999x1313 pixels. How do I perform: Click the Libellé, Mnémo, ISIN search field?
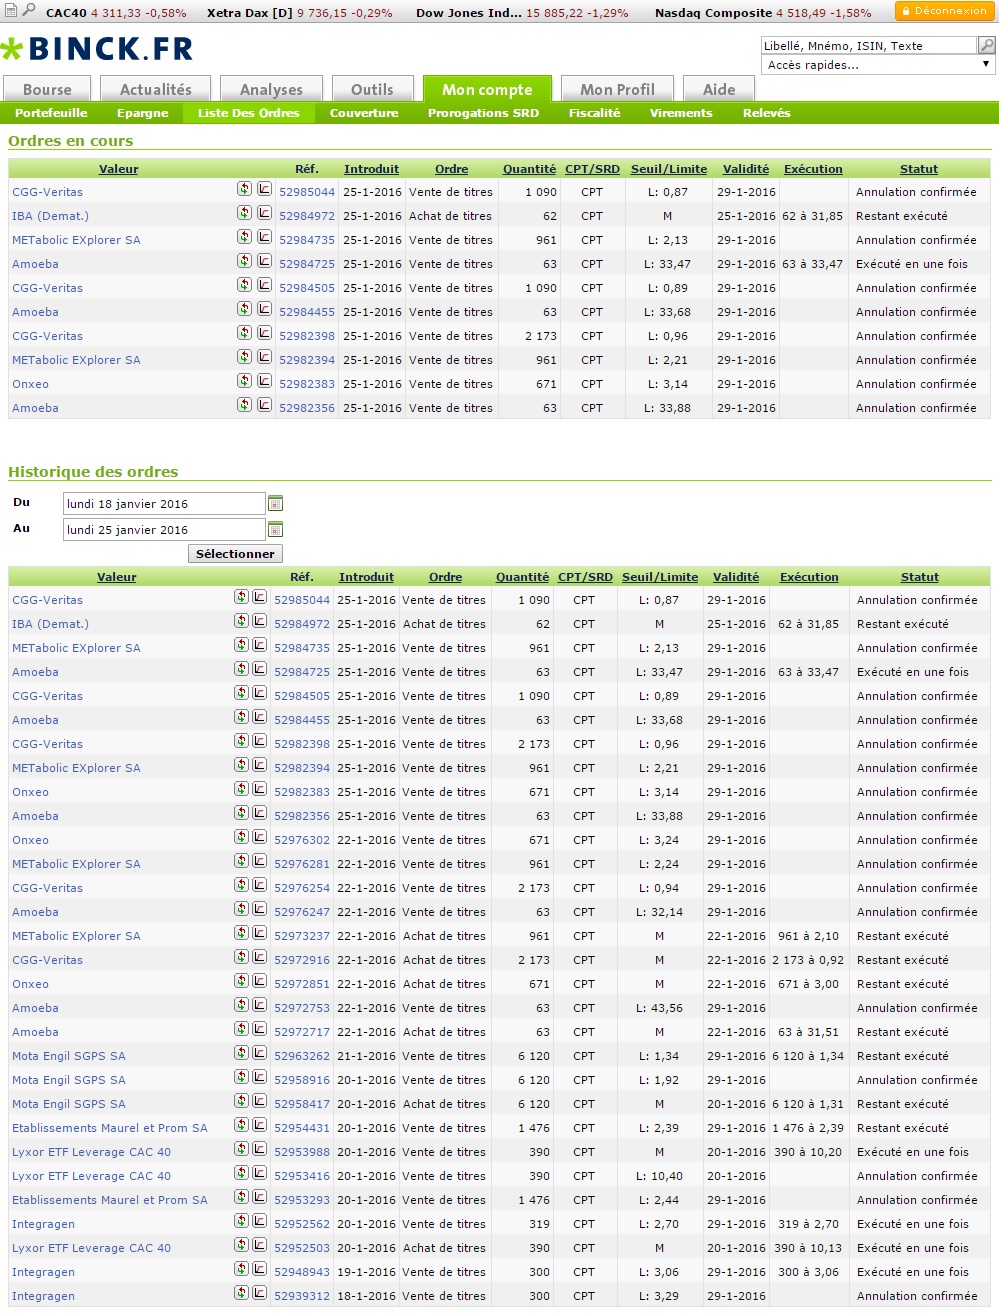pyautogui.click(x=867, y=45)
